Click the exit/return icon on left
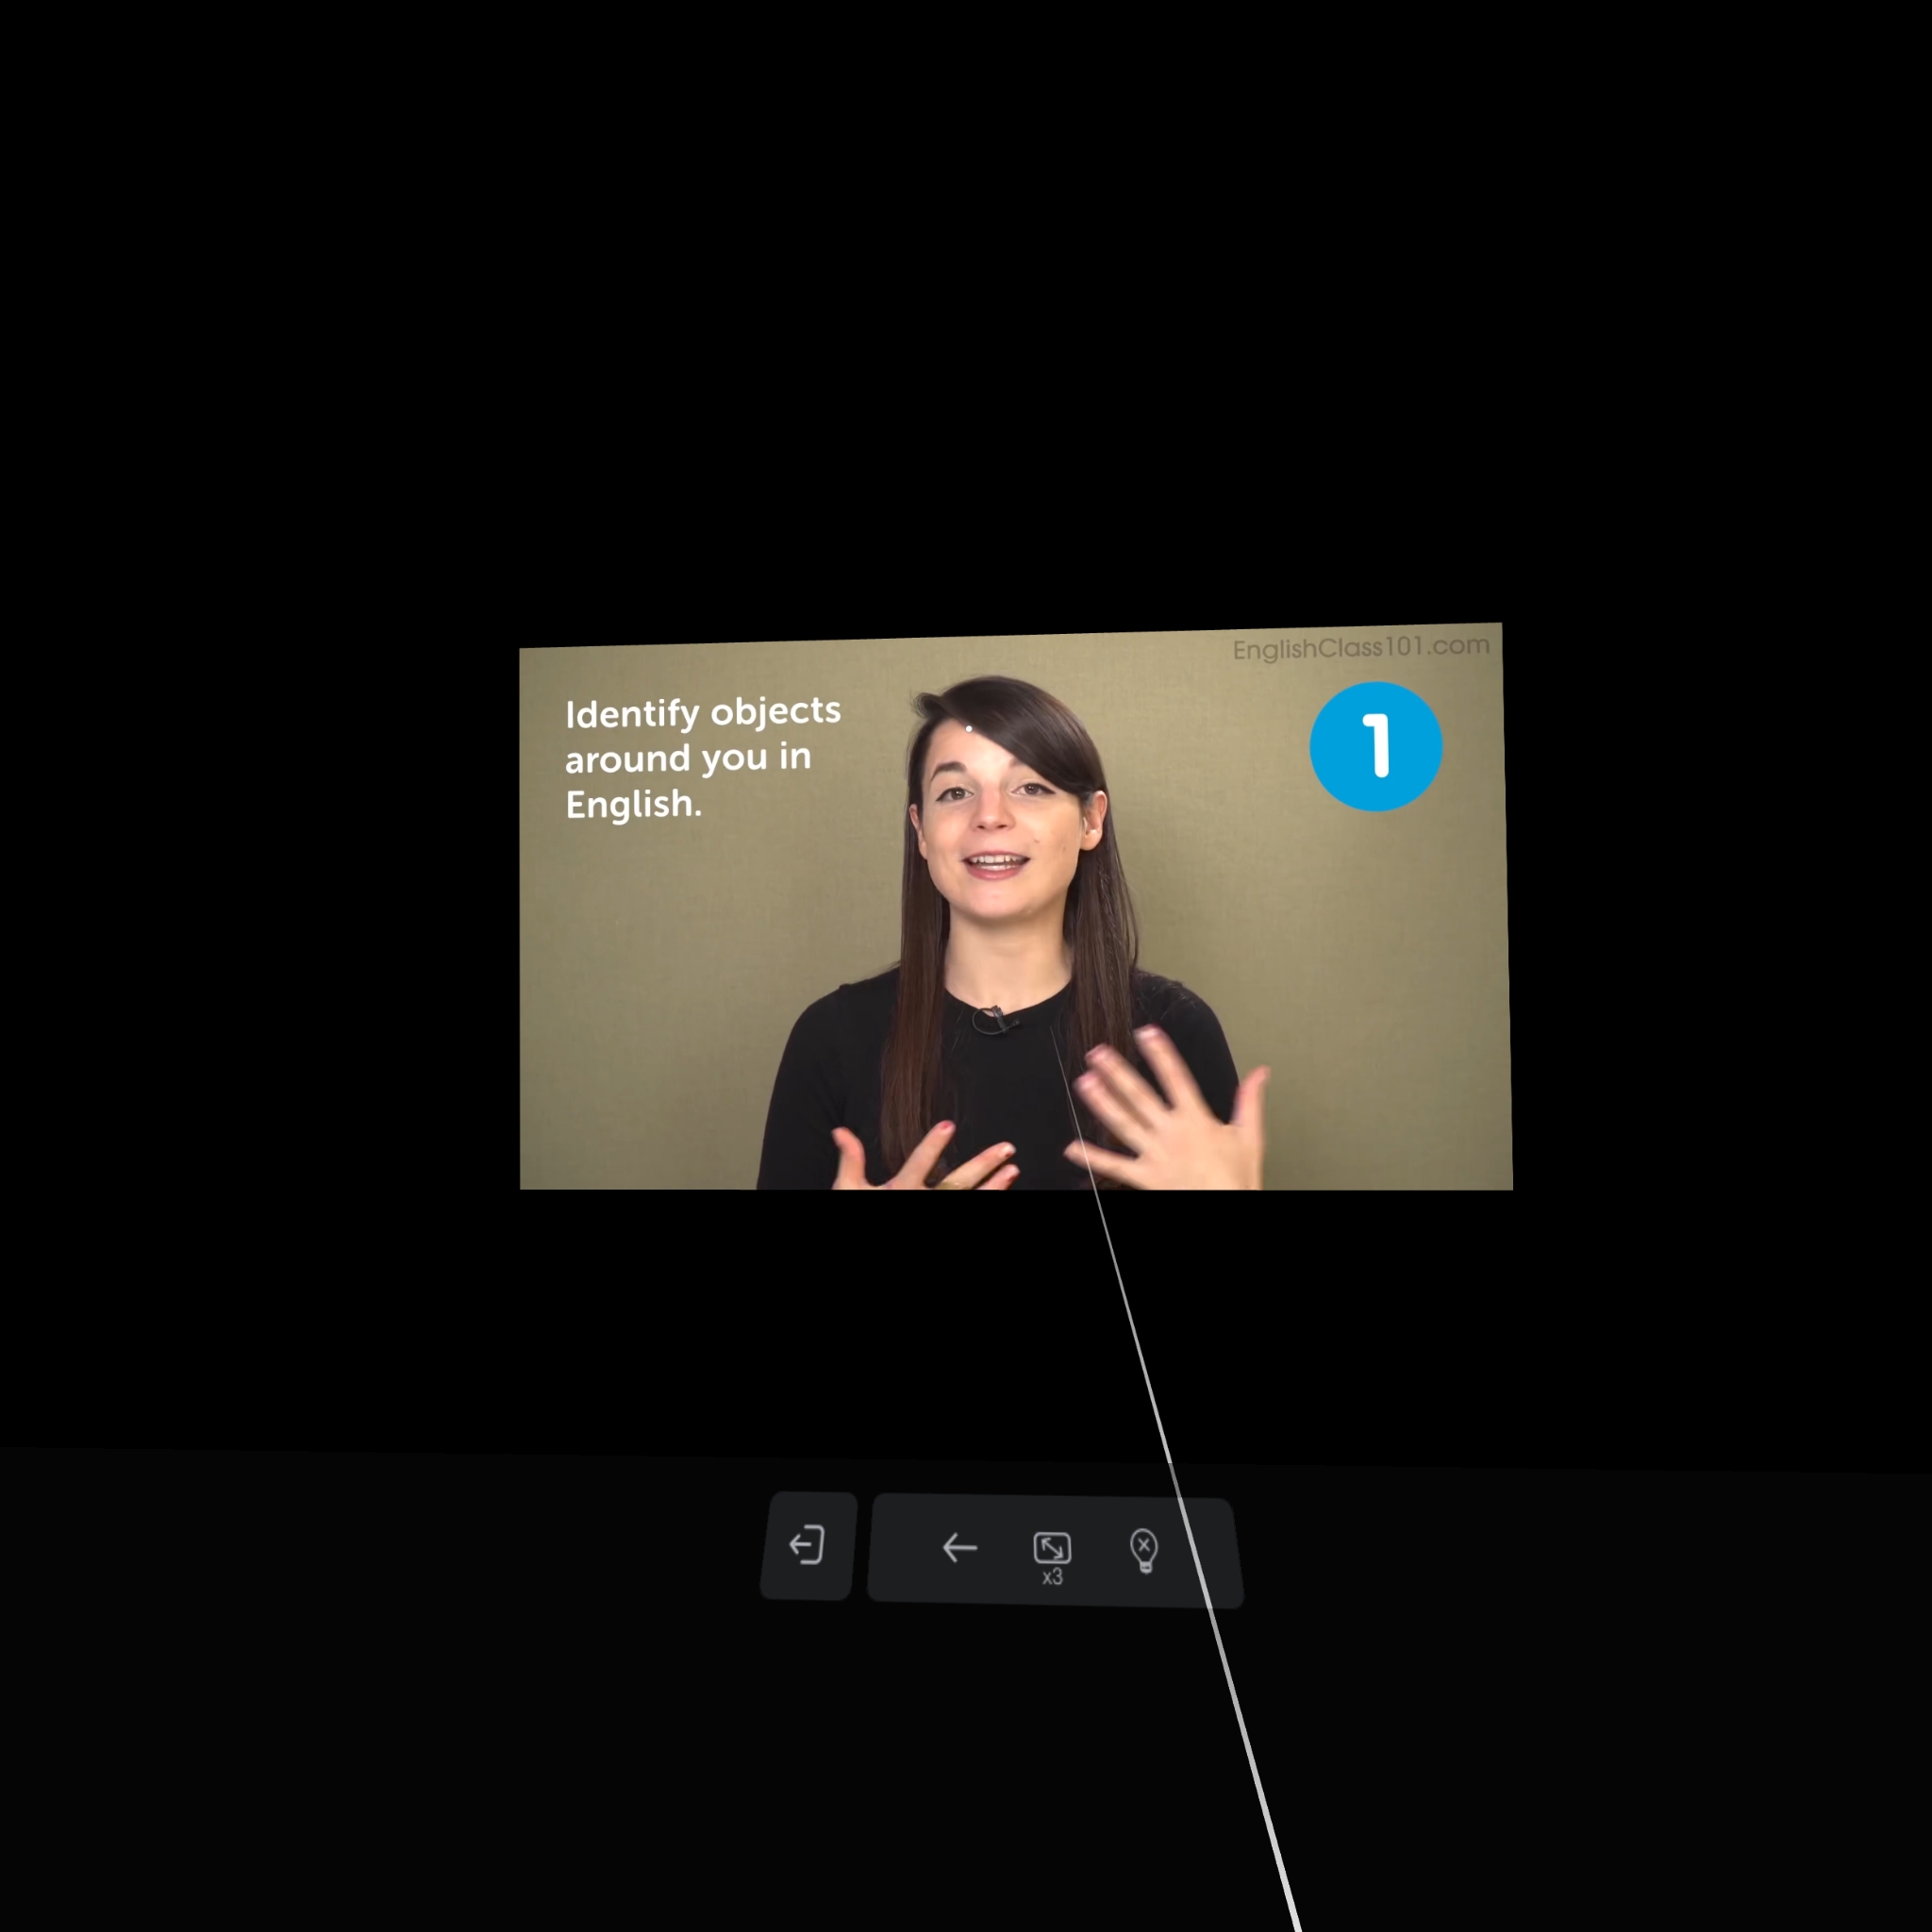The image size is (1932, 1932). [807, 1546]
